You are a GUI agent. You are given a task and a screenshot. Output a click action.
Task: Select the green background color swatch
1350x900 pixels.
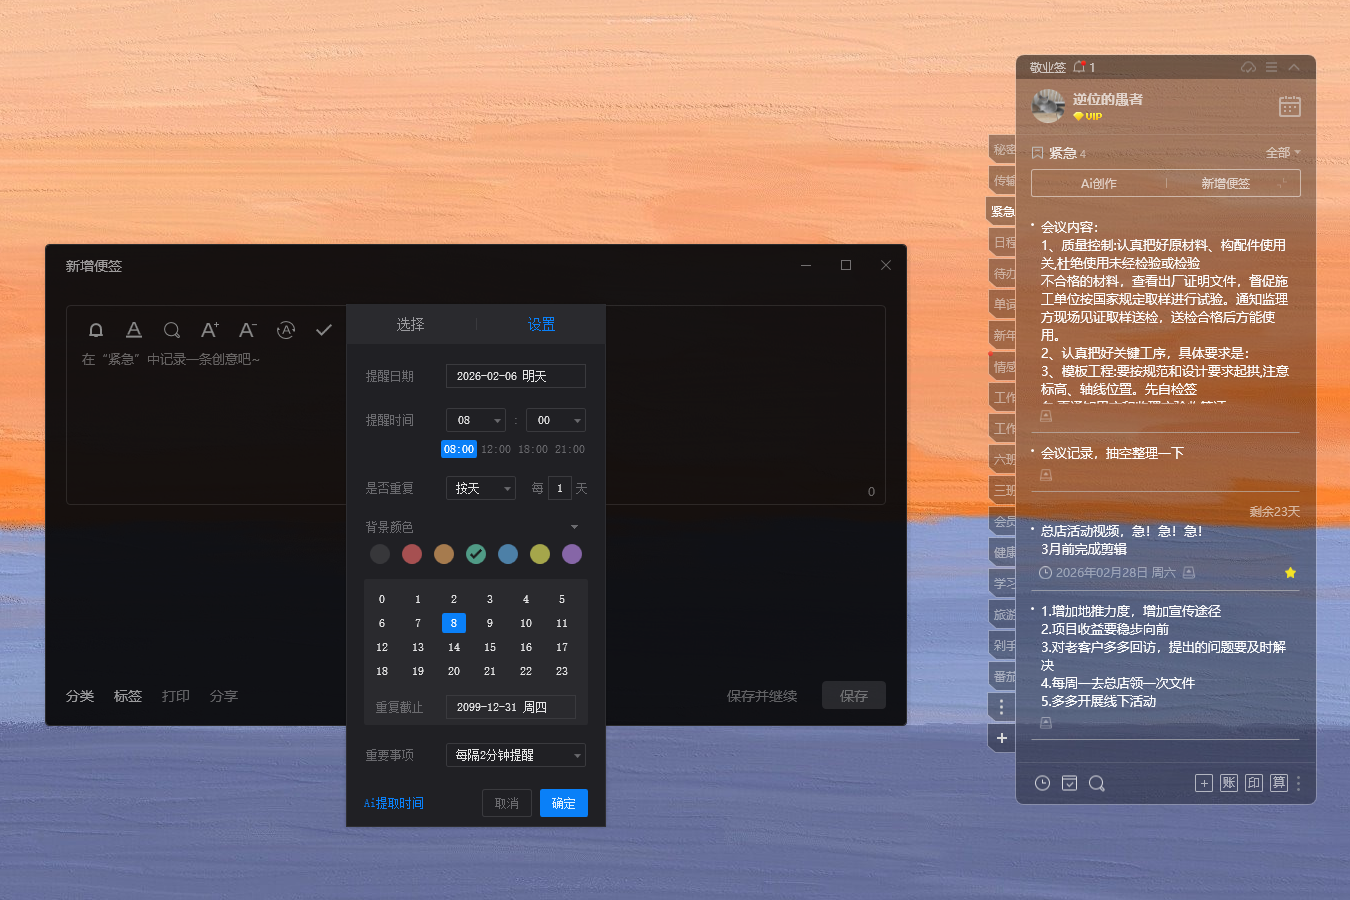click(475, 554)
